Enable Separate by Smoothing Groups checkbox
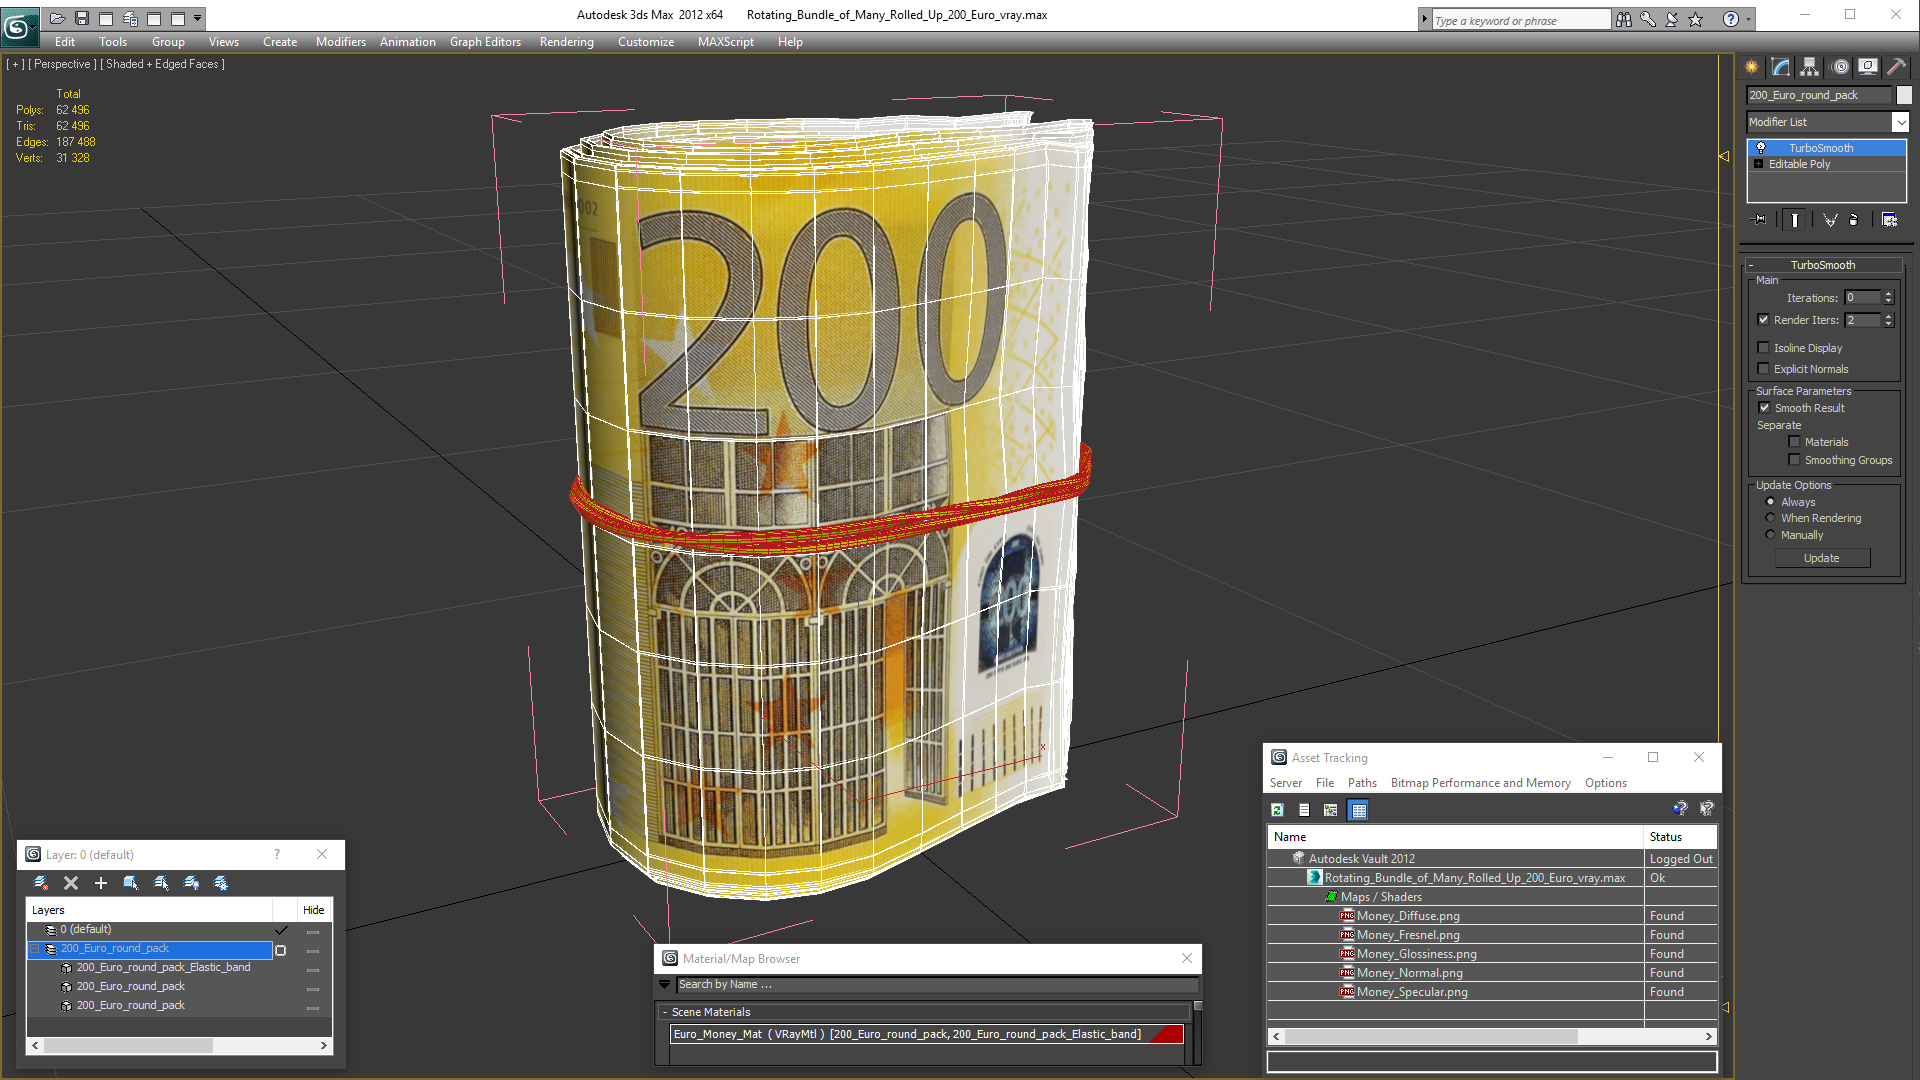 (x=1794, y=460)
